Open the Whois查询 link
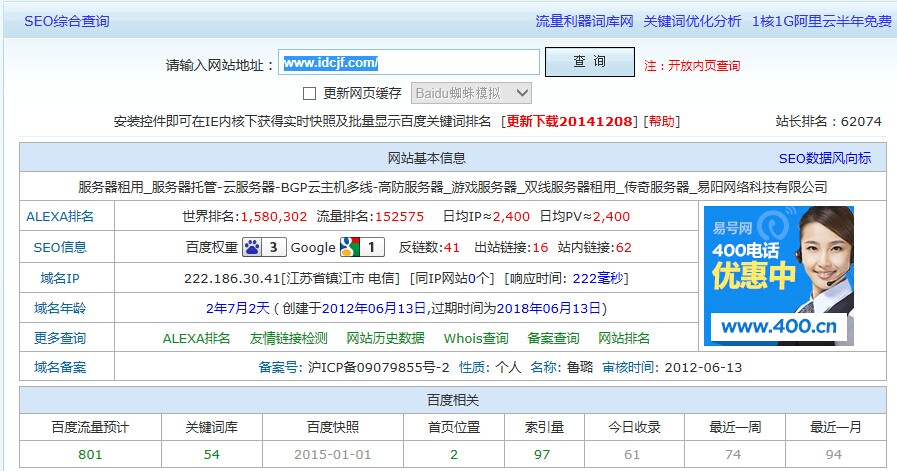The image size is (897, 471). click(x=476, y=338)
